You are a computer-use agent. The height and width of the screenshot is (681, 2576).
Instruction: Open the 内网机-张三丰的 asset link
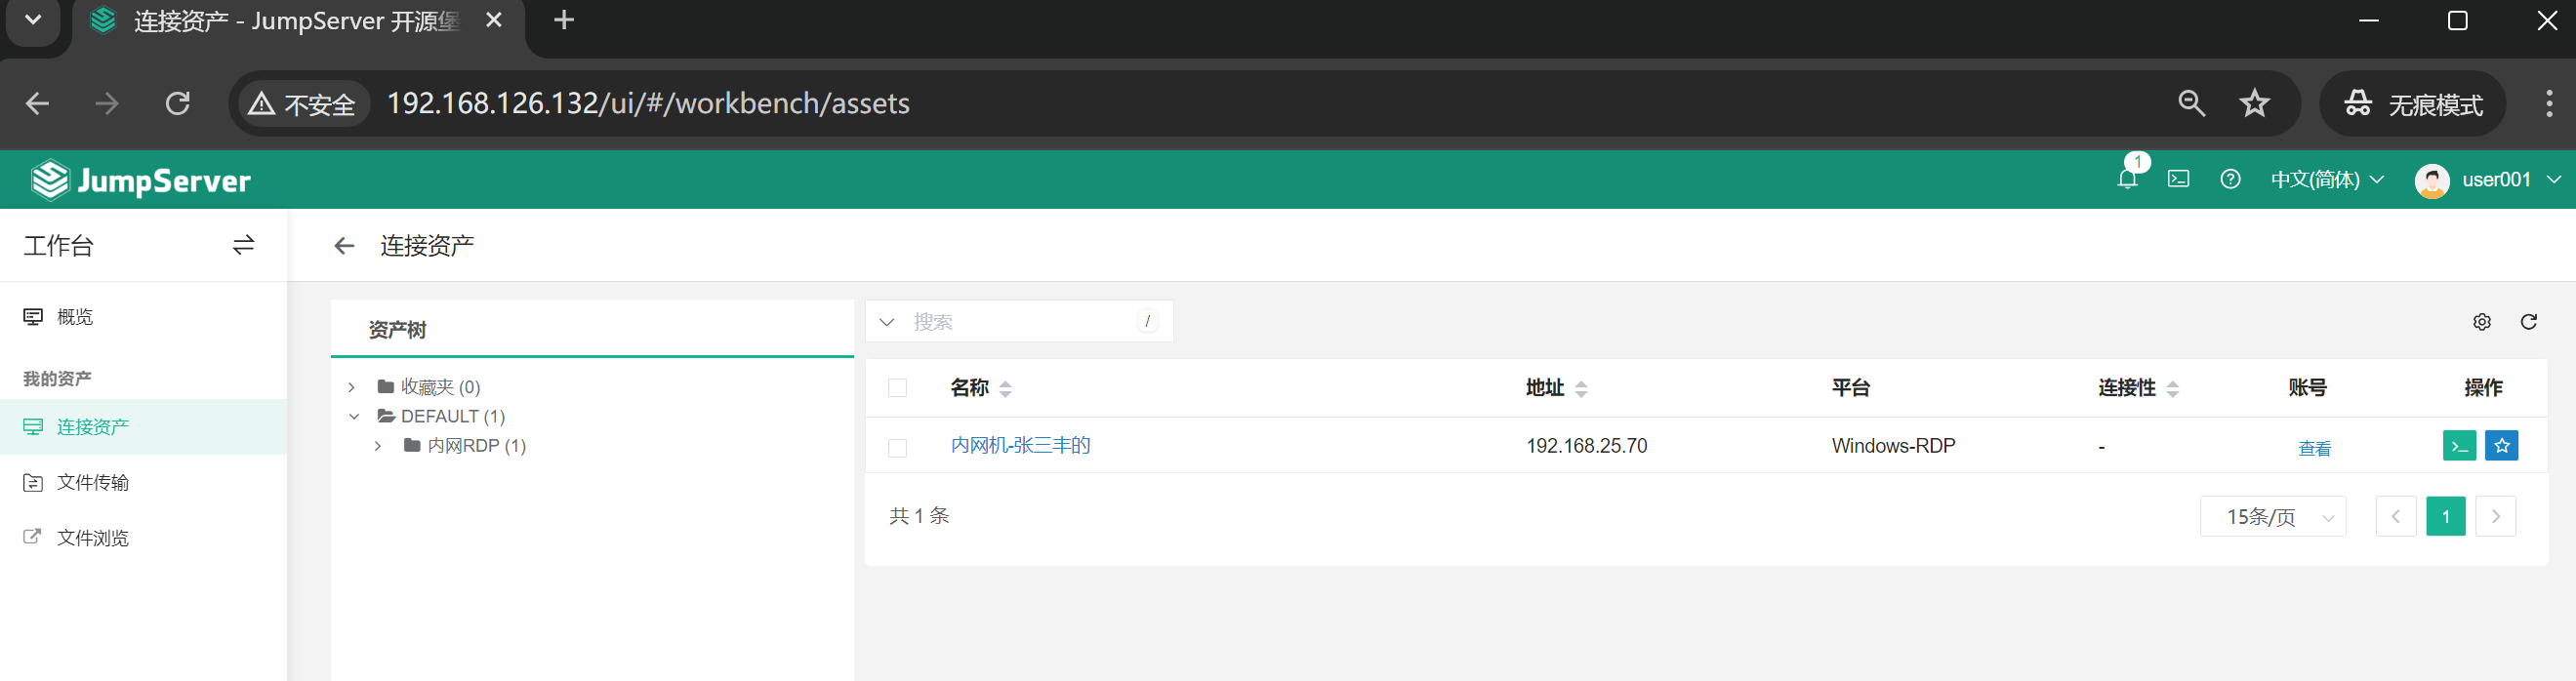pyautogui.click(x=1020, y=446)
